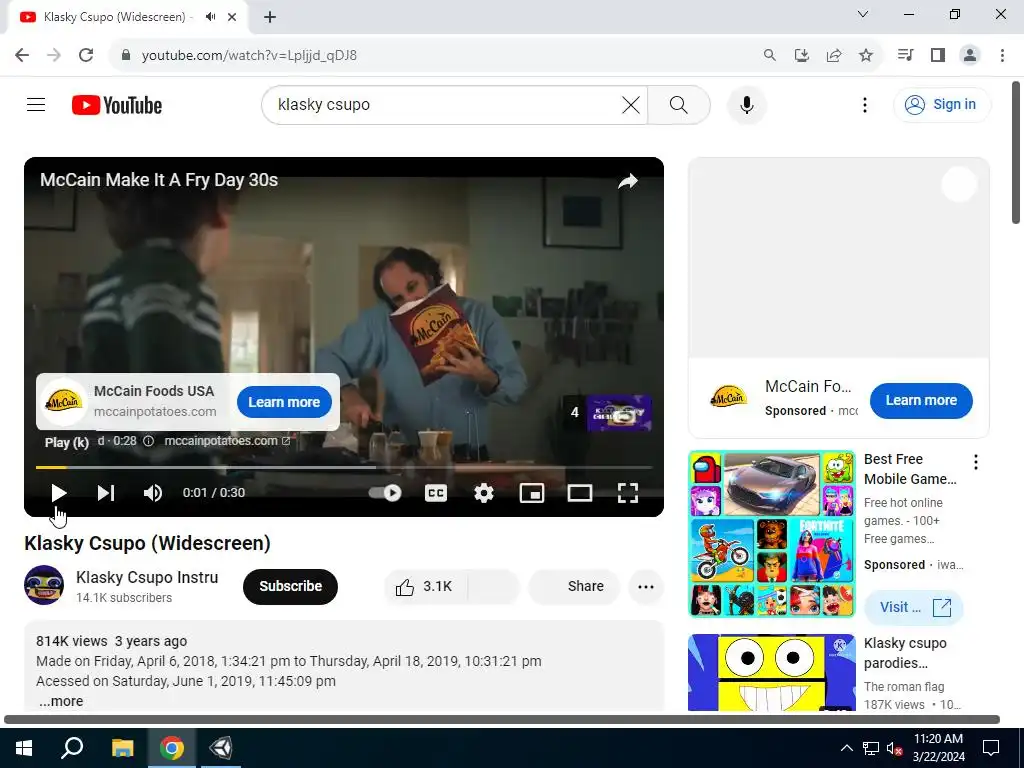Search with voice microphone
Image resolution: width=1024 pixels, height=768 pixels.
(746, 104)
